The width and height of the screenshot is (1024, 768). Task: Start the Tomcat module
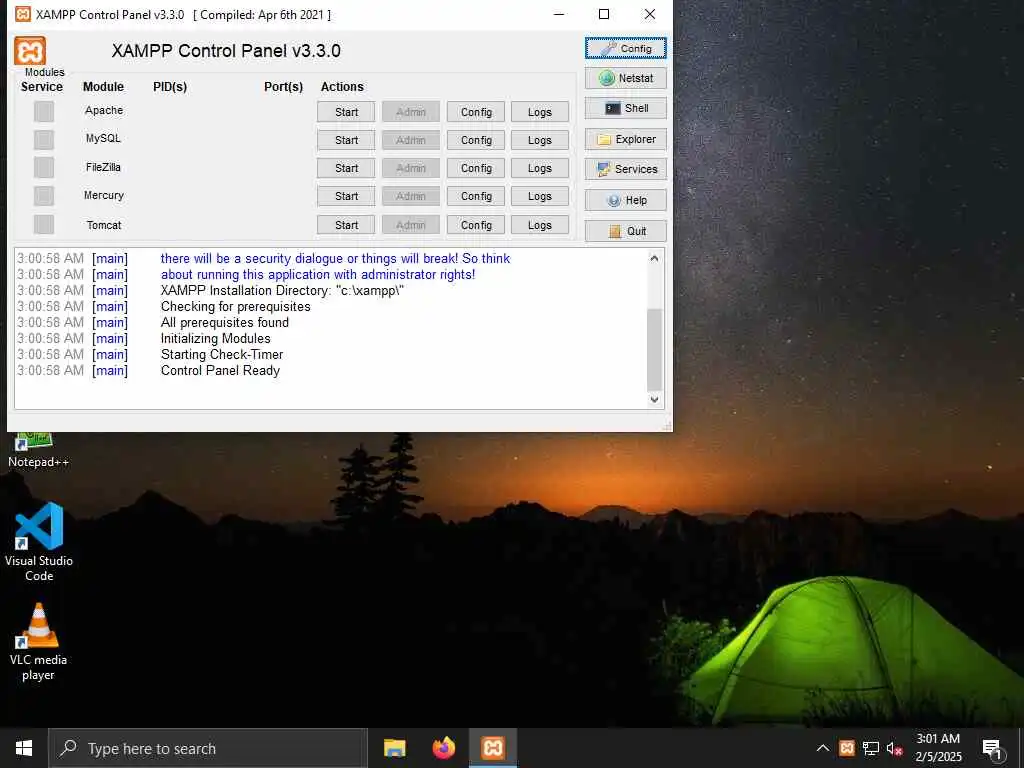(346, 225)
